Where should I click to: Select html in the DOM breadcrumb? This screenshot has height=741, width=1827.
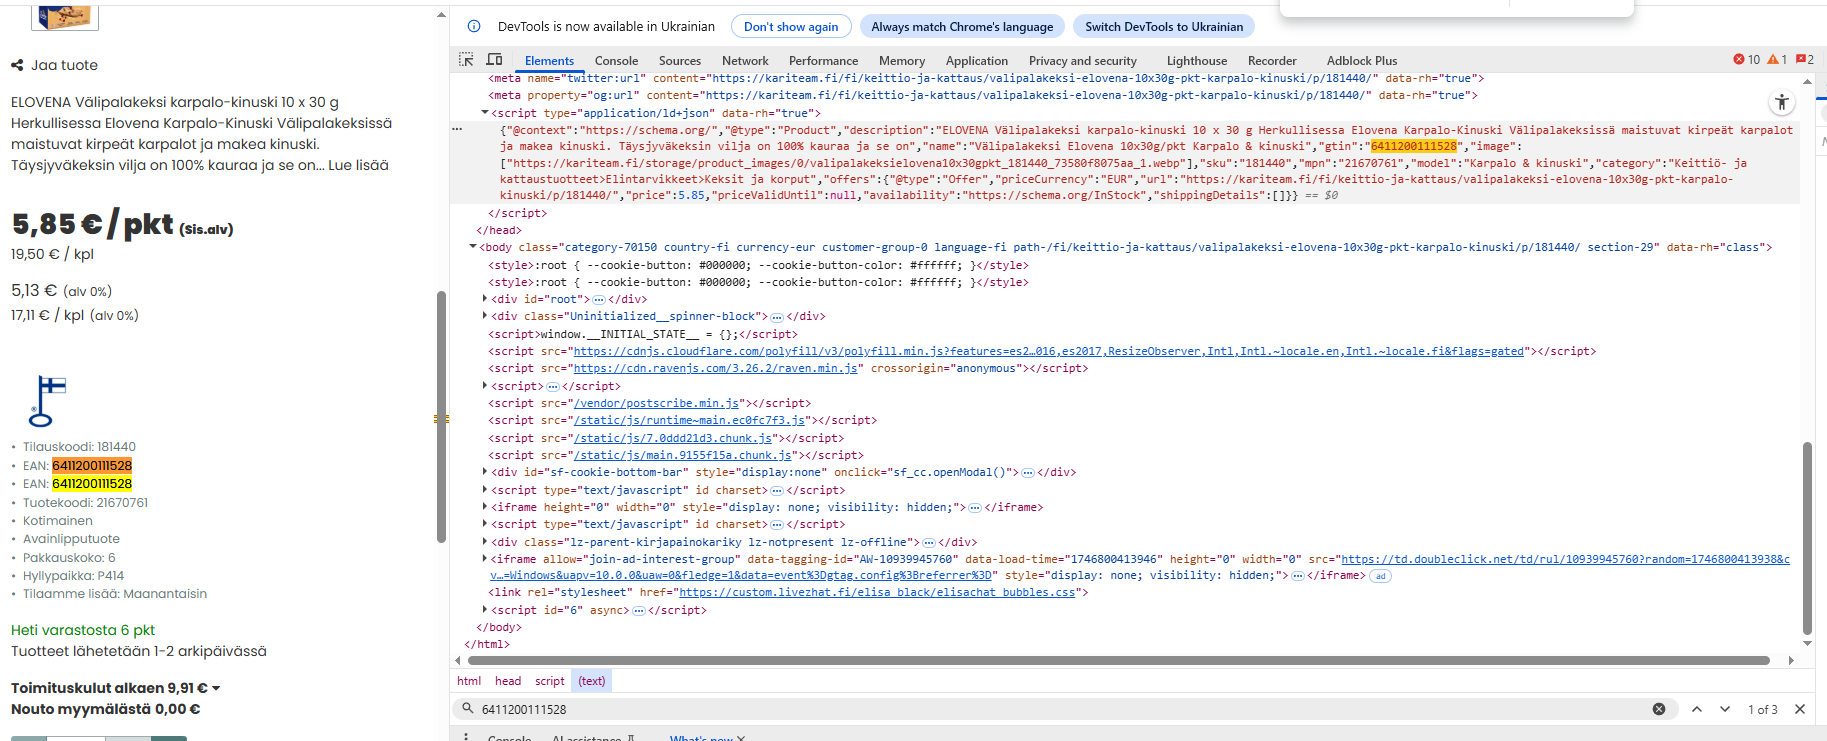click(x=469, y=681)
